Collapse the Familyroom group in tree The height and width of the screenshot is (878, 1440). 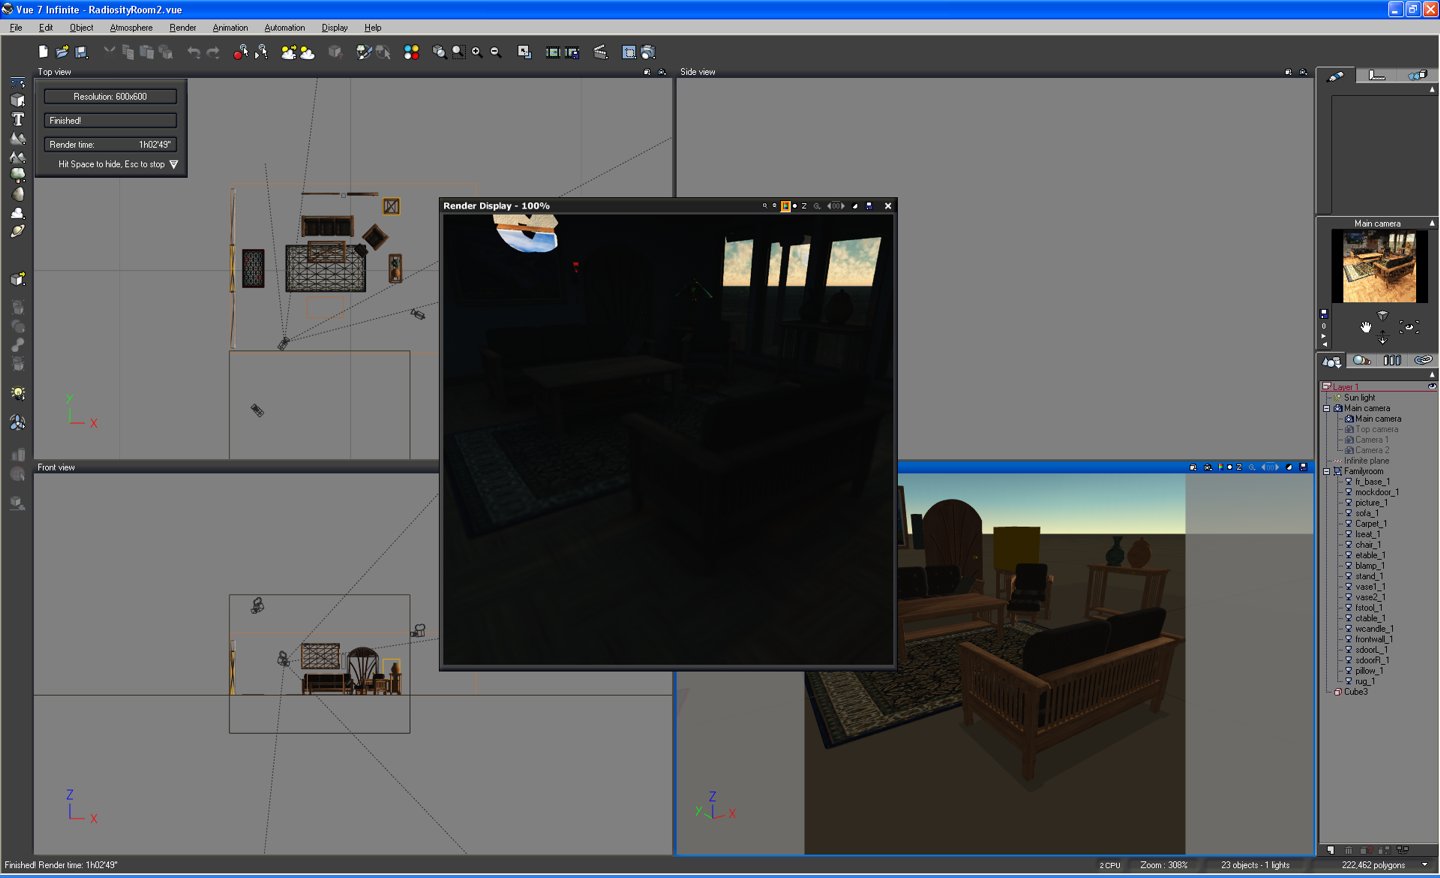click(1327, 471)
